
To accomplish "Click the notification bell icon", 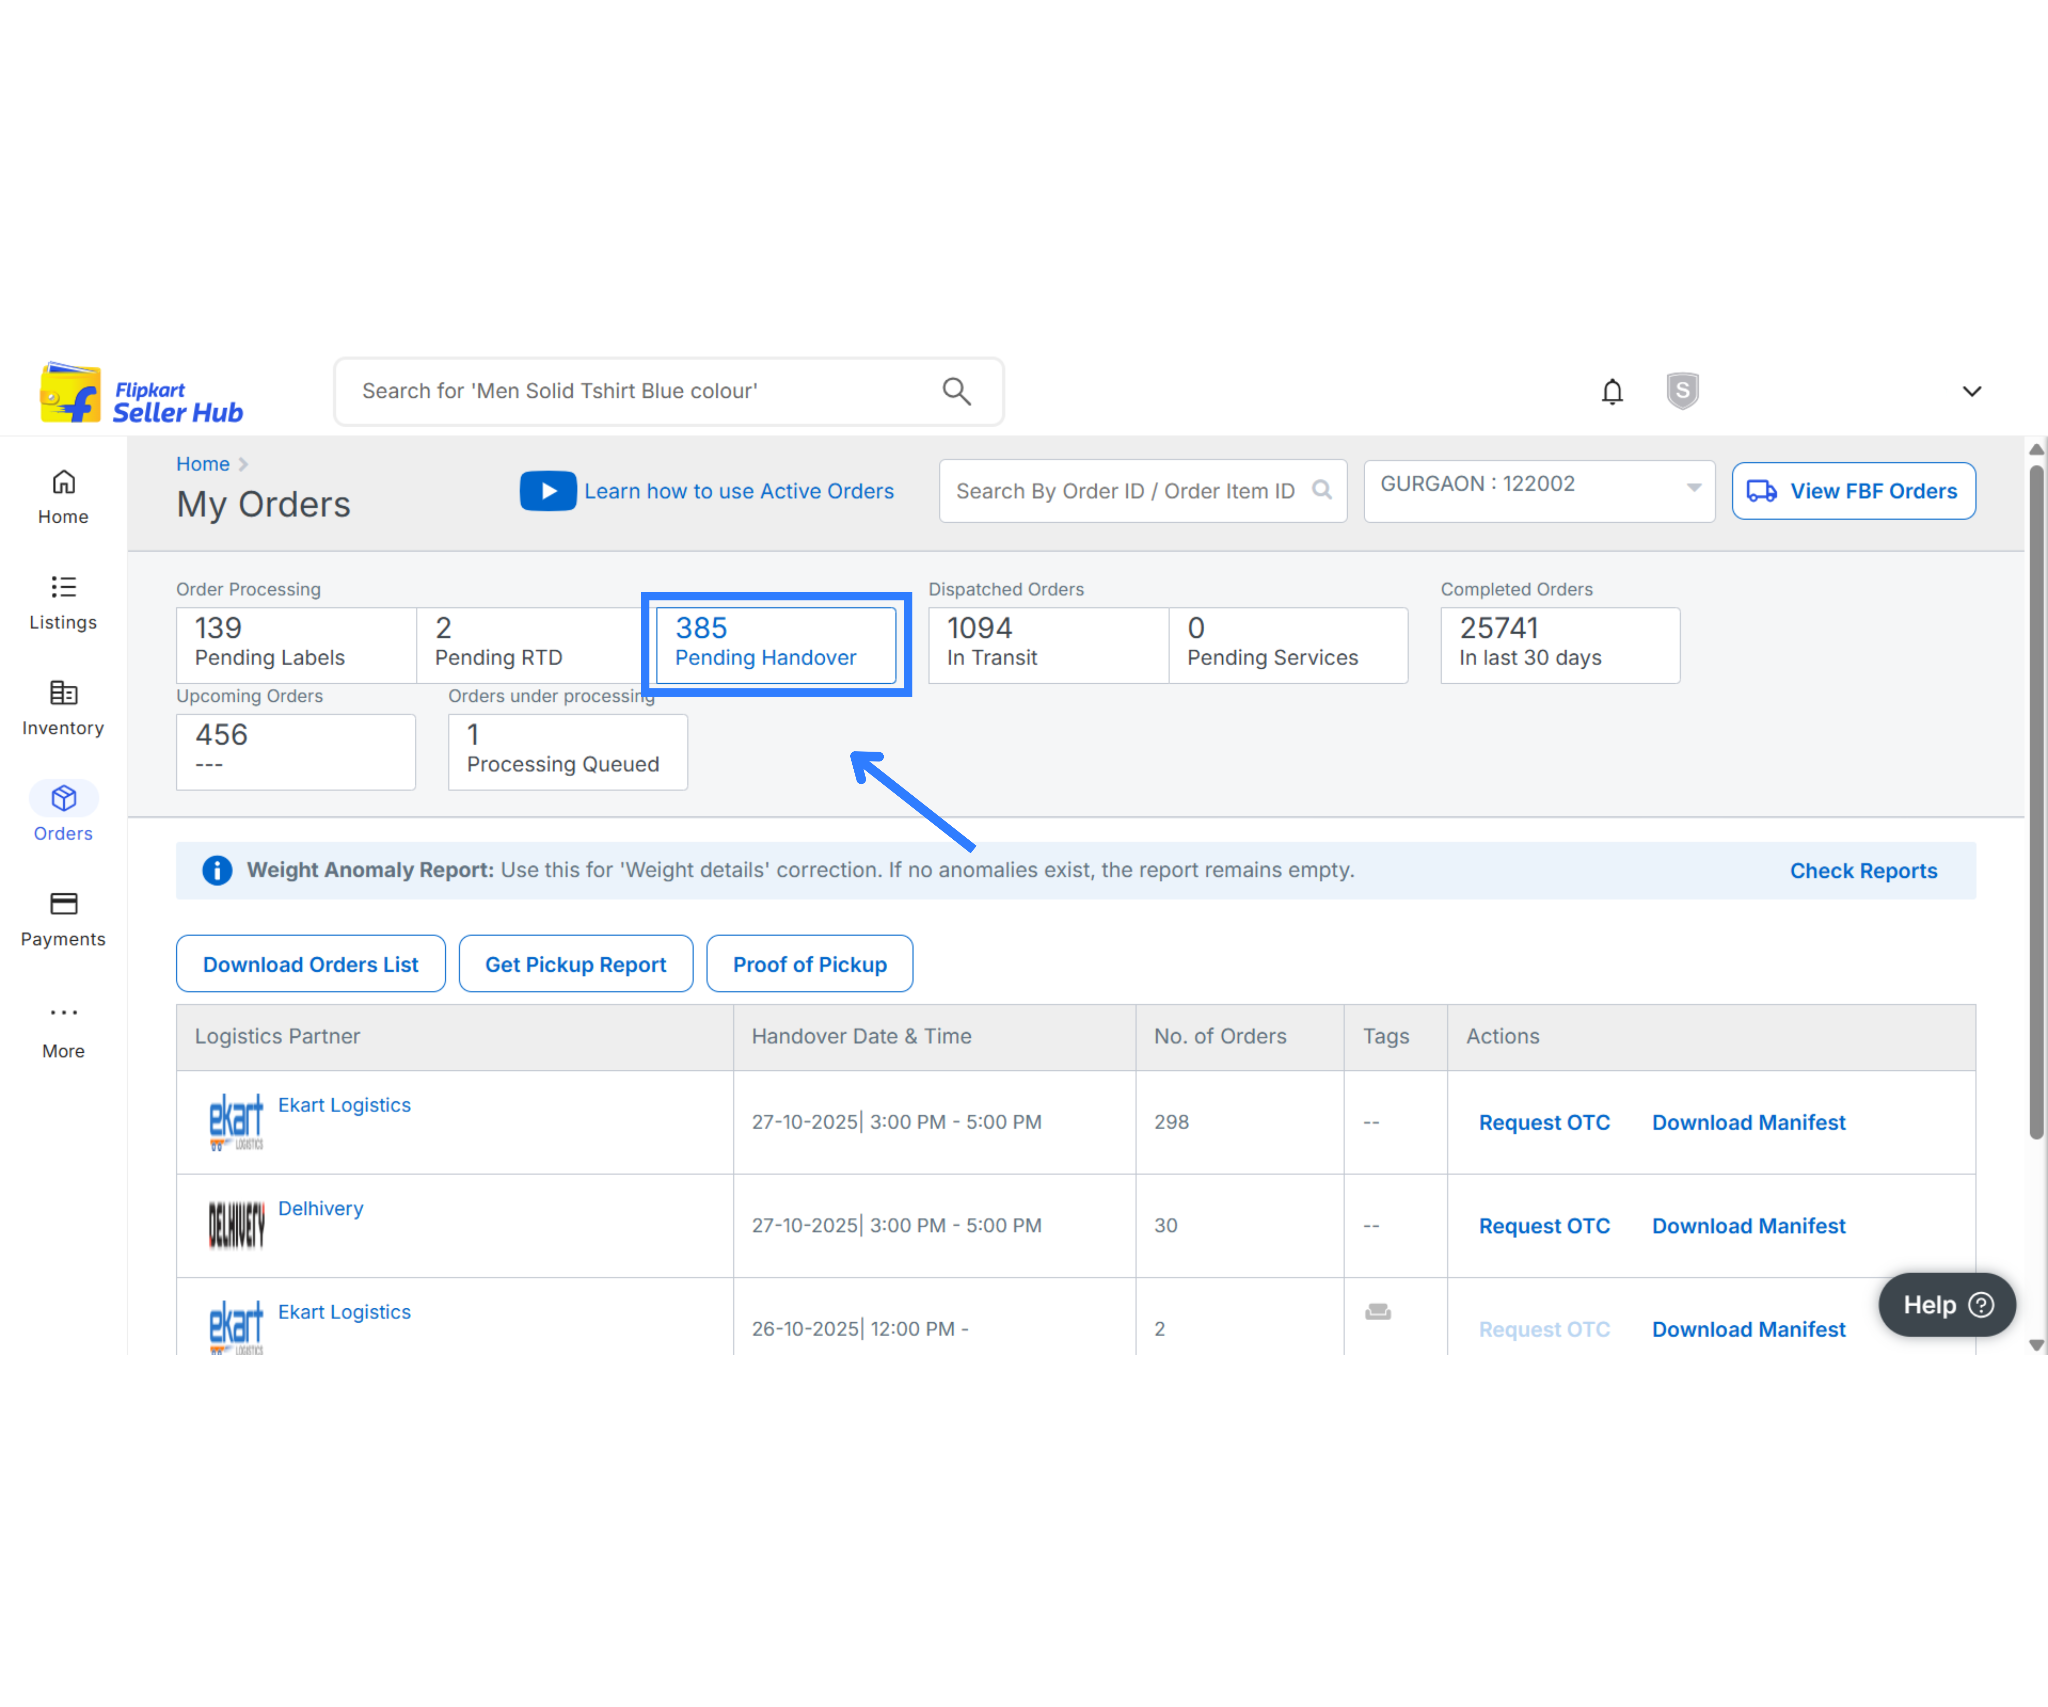I will click(x=1611, y=391).
